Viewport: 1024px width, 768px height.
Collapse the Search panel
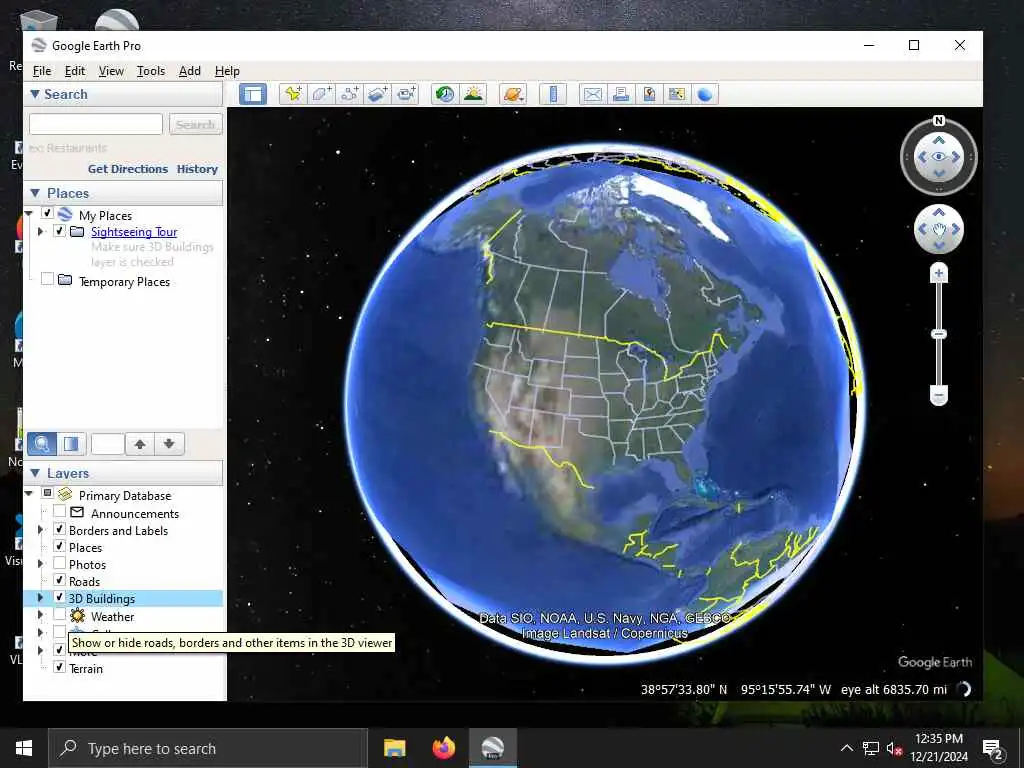point(35,94)
